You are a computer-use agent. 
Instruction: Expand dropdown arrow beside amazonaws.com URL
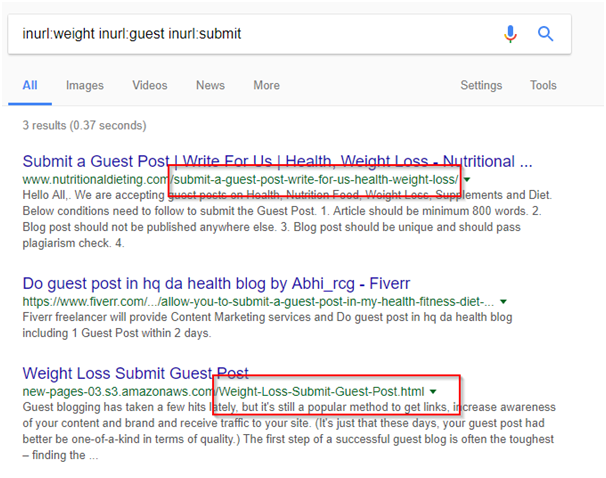[x=433, y=392]
